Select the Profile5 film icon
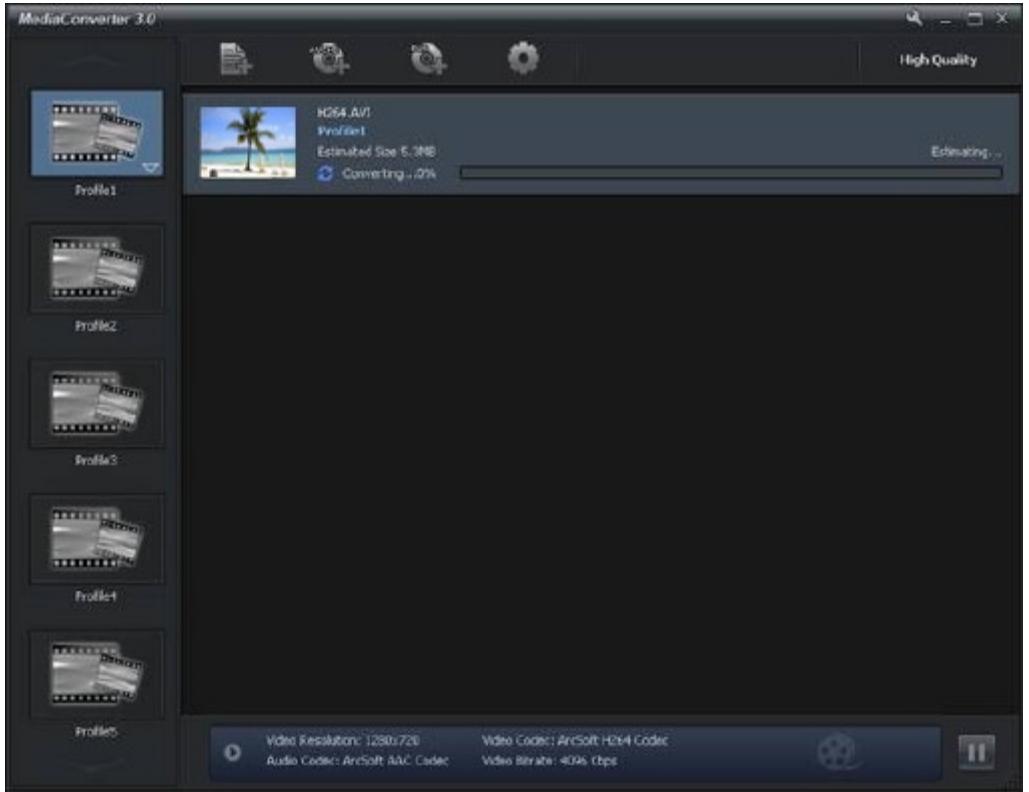The width and height of the screenshot is (1029, 792). [x=96, y=674]
